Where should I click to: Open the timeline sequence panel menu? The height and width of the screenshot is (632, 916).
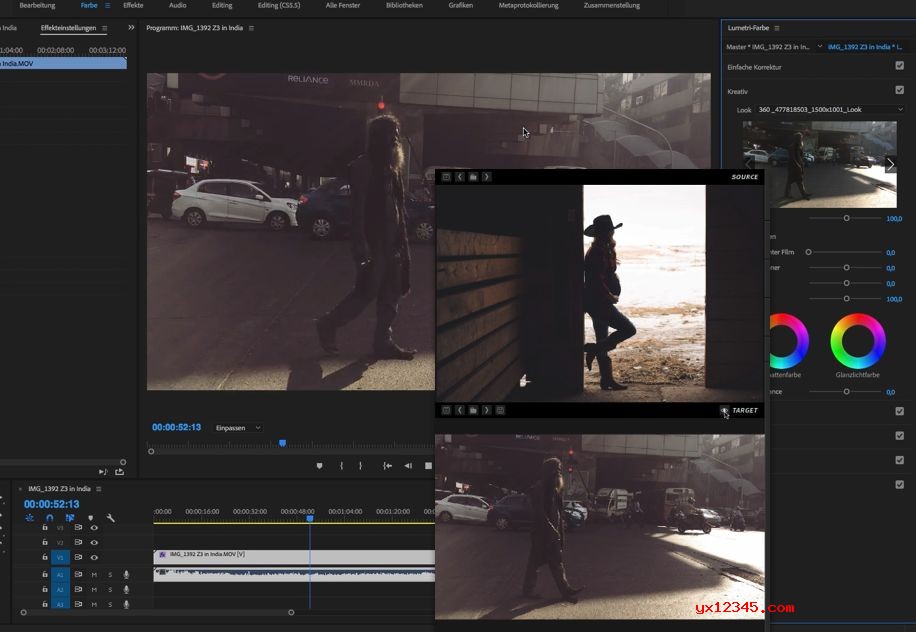coord(99,489)
